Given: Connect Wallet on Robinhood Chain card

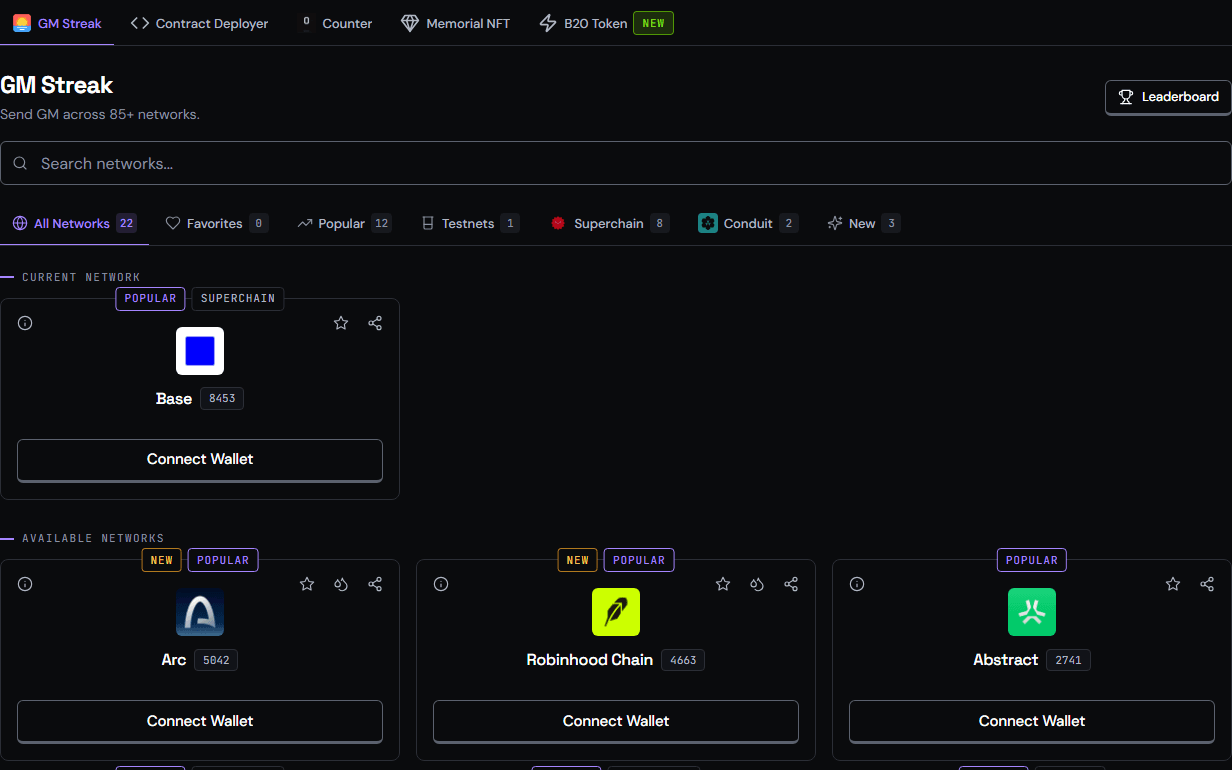Looking at the screenshot, I should (x=616, y=721).
